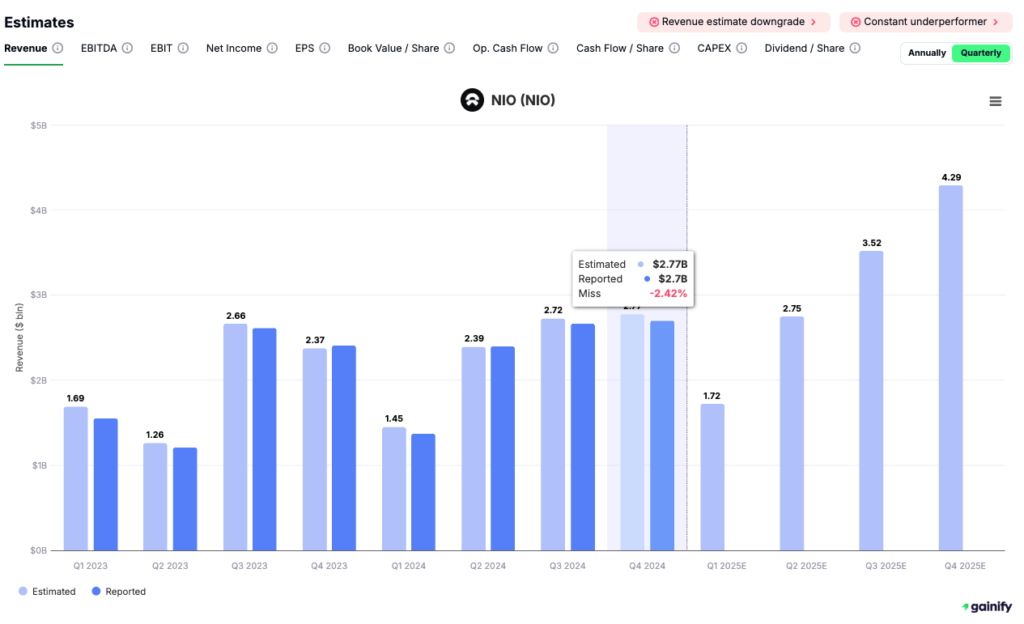Click the -2.42% miss value in tooltip
The height and width of the screenshot is (624, 1024).
pyautogui.click(x=668, y=294)
